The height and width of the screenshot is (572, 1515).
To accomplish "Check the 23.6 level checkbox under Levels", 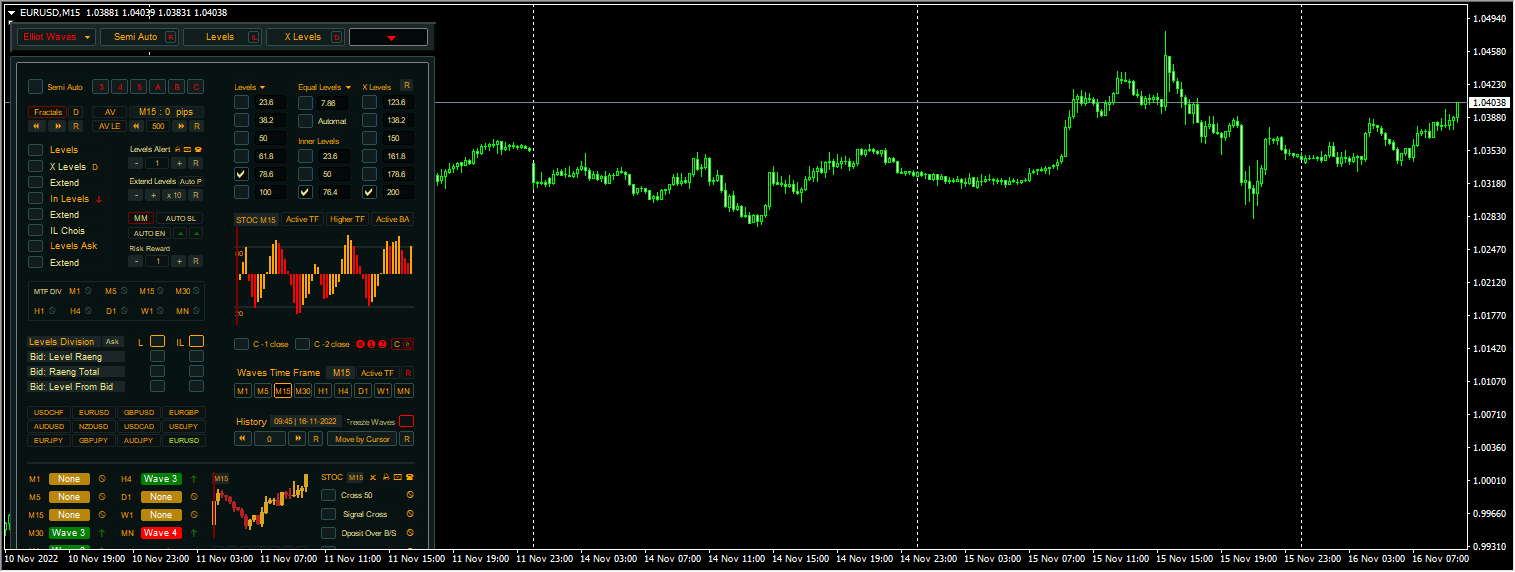I will [x=241, y=102].
